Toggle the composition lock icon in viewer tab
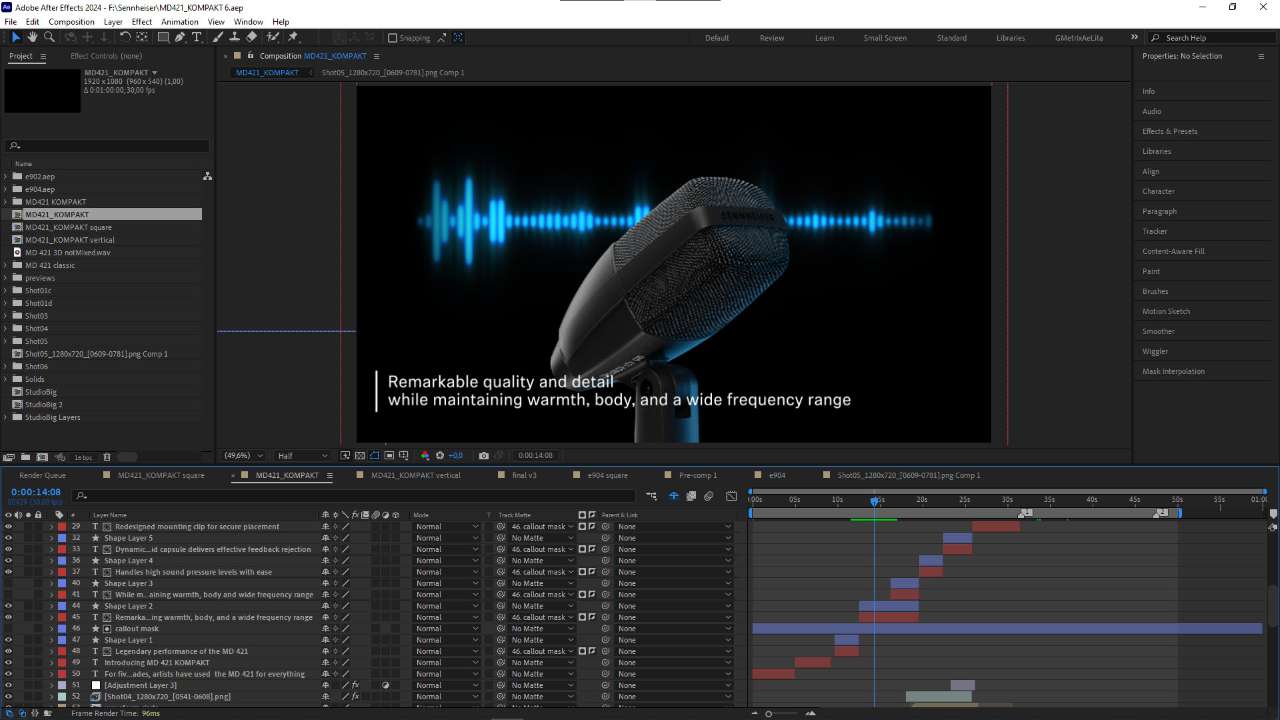 250,56
